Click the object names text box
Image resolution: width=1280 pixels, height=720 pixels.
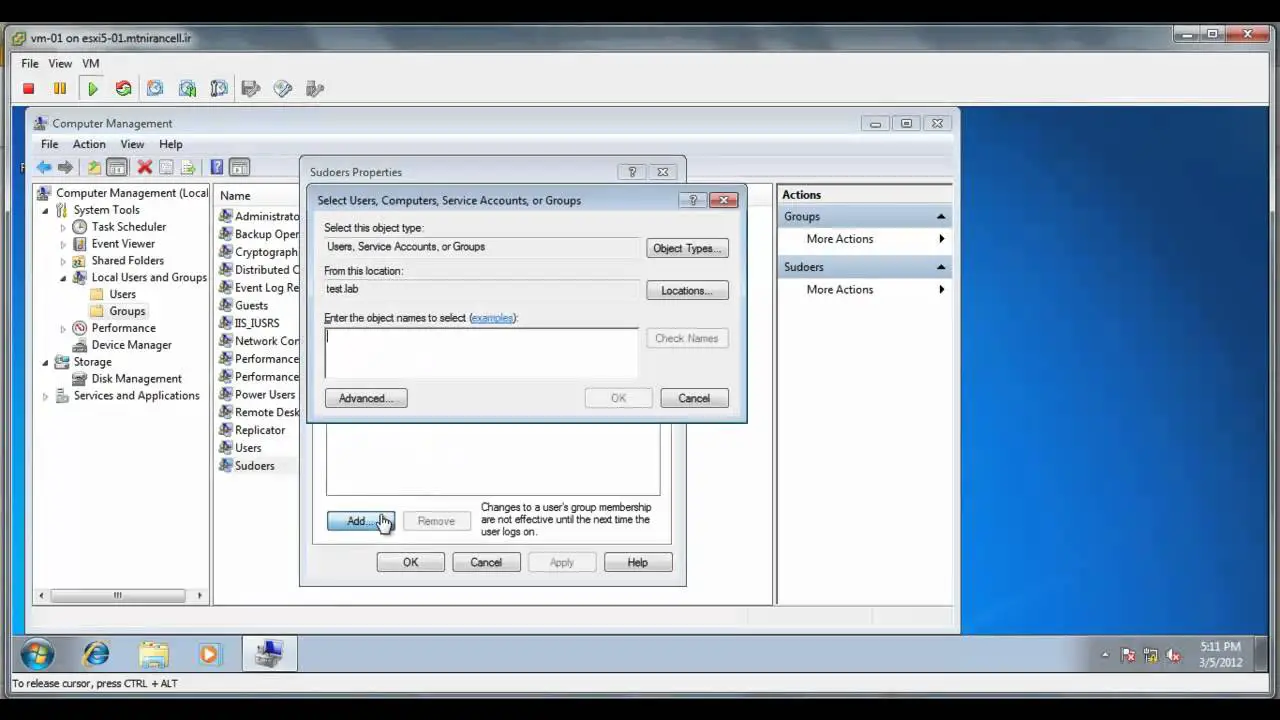point(481,352)
